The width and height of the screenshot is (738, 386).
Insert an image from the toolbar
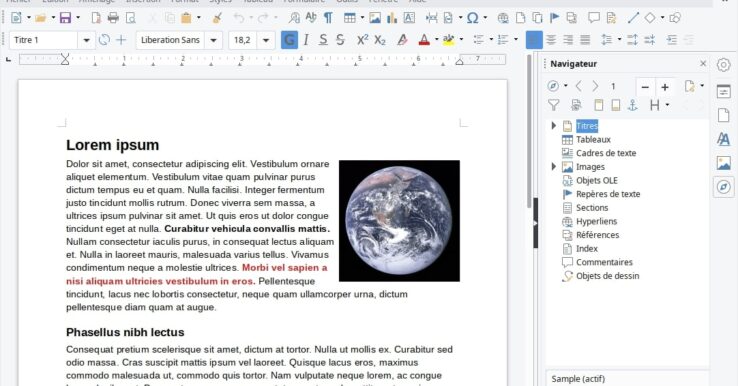coord(375,18)
